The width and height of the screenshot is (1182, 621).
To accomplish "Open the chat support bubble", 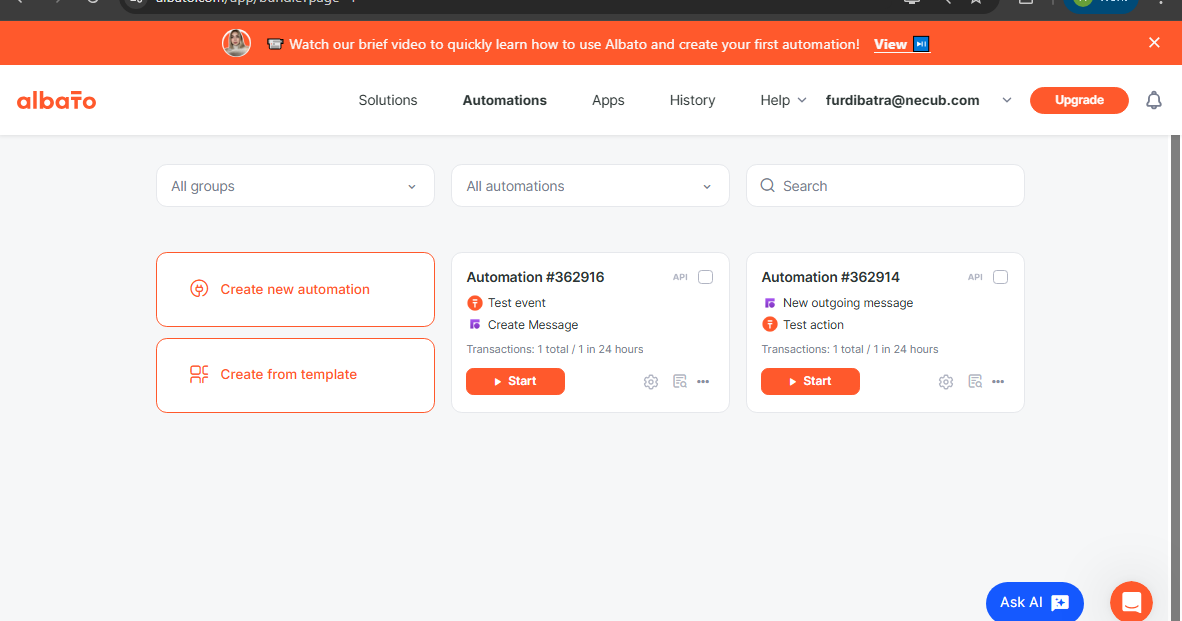I will [x=1131, y=601].
